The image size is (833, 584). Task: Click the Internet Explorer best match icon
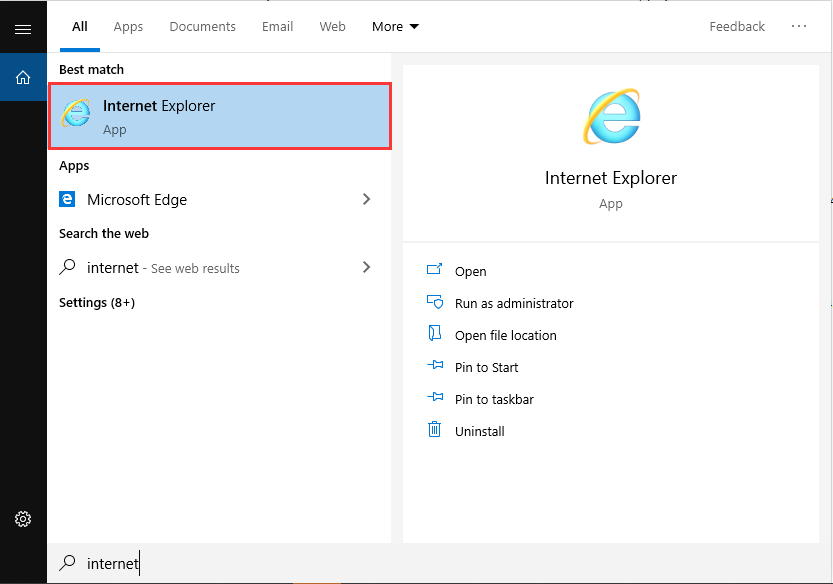[76, 114]
